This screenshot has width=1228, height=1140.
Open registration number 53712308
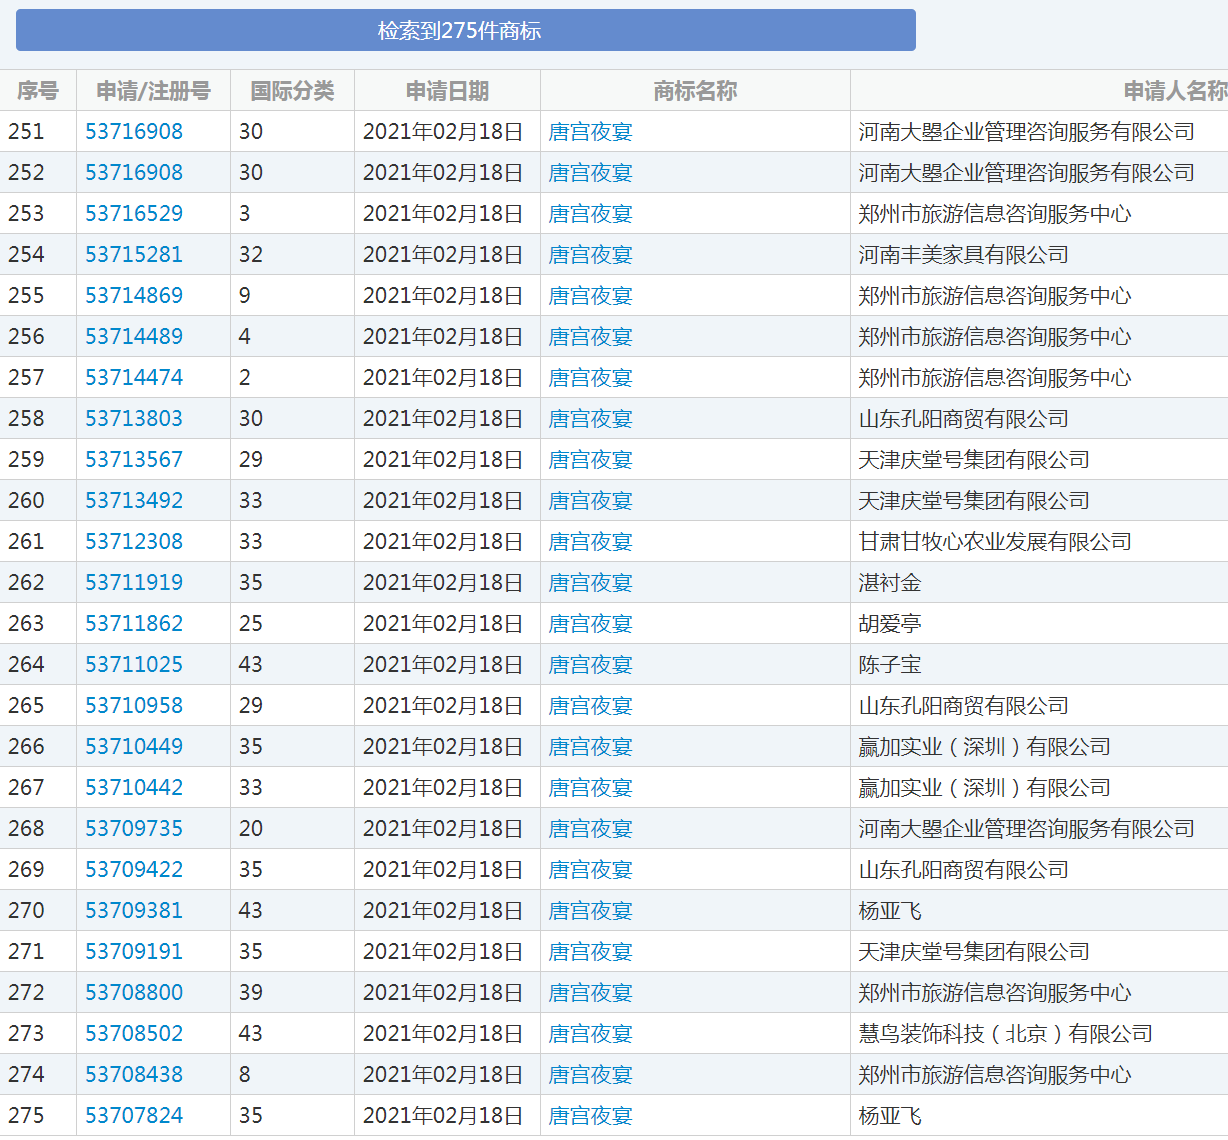(134, 541)
